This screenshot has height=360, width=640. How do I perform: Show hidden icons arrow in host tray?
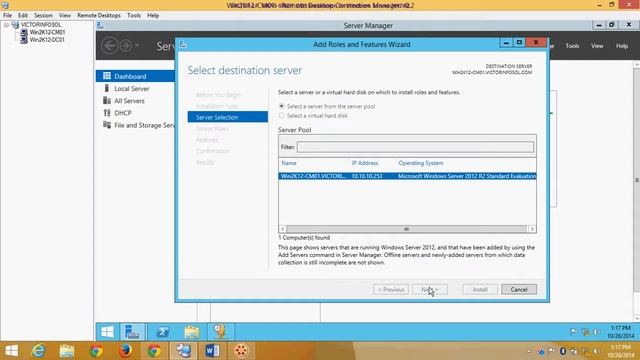tap(529, 351)
